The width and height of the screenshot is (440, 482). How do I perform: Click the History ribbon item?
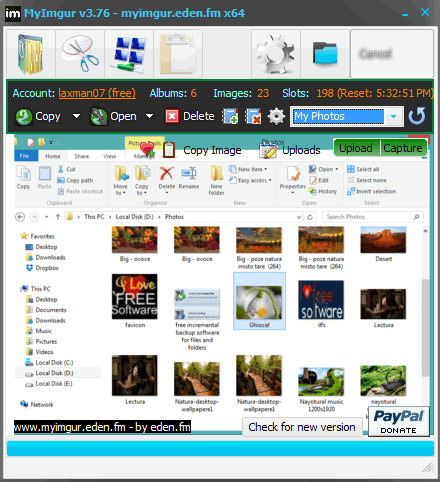pyautogui.click(x=323, y=191)
